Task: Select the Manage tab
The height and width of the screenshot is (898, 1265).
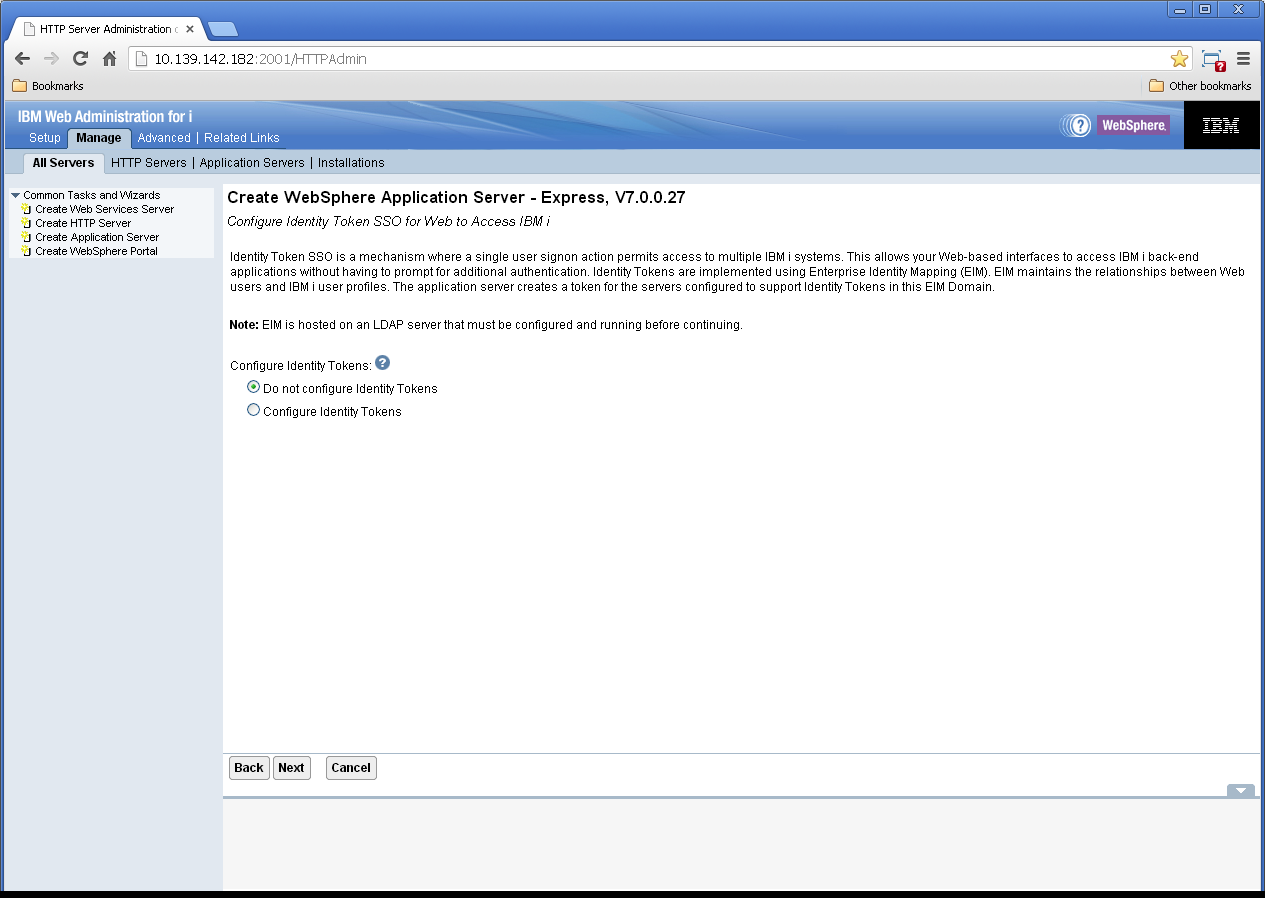Action: (99, 138)
